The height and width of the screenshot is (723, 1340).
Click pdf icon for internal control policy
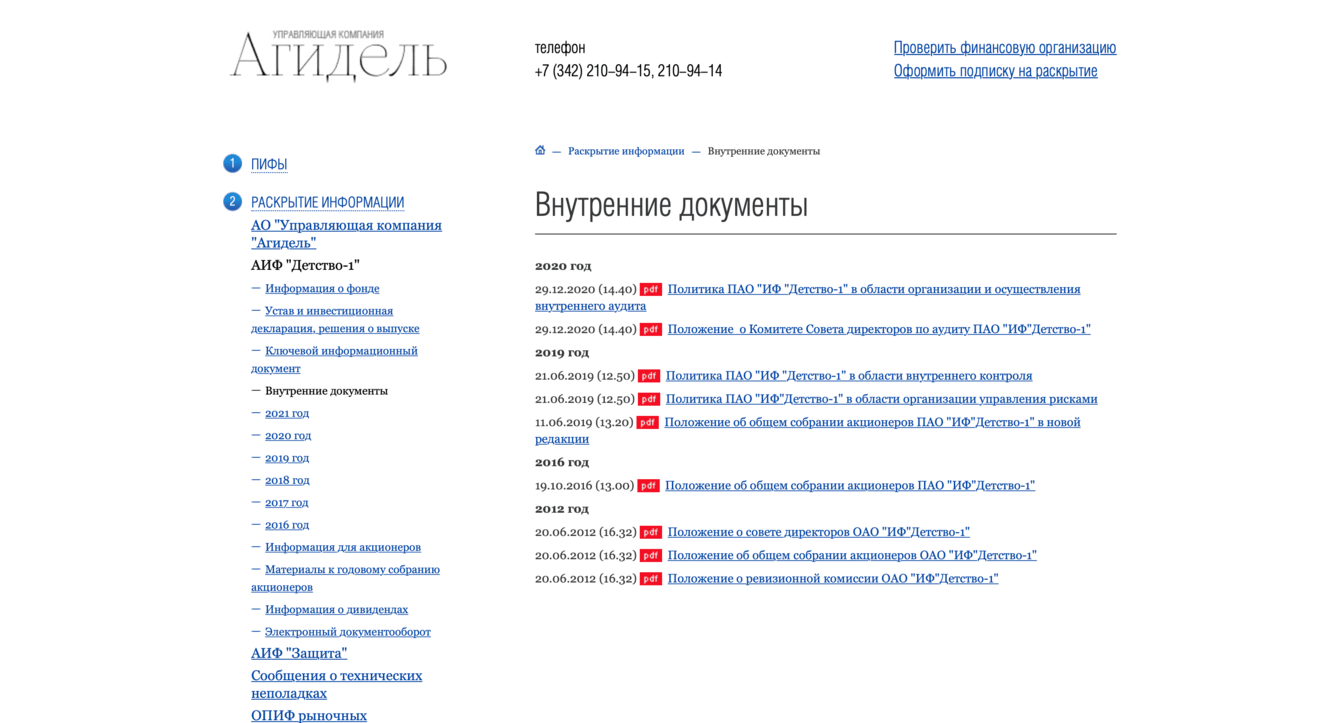649,376
